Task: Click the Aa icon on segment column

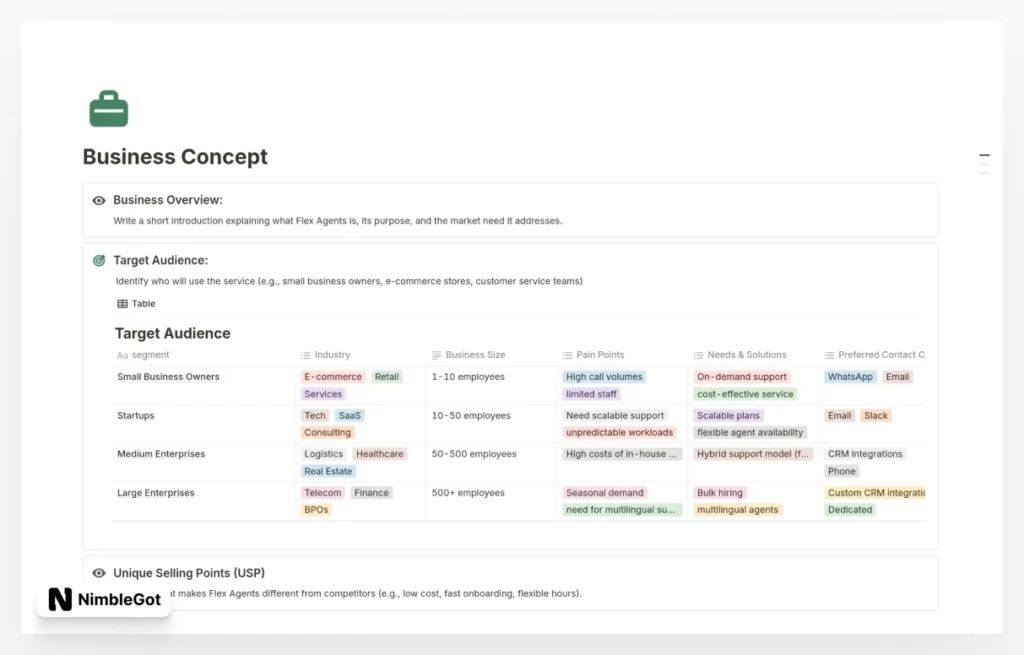Action: coord(122,355)
